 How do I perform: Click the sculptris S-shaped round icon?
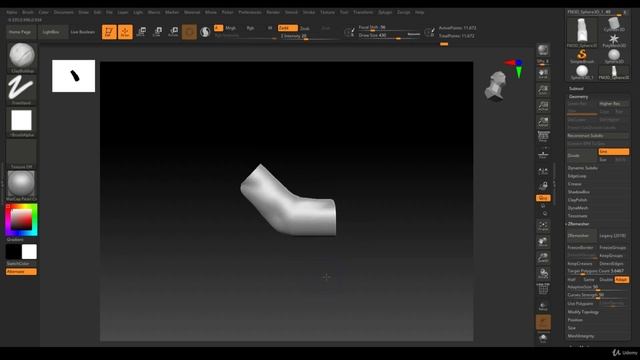click(x=205, y=32)
